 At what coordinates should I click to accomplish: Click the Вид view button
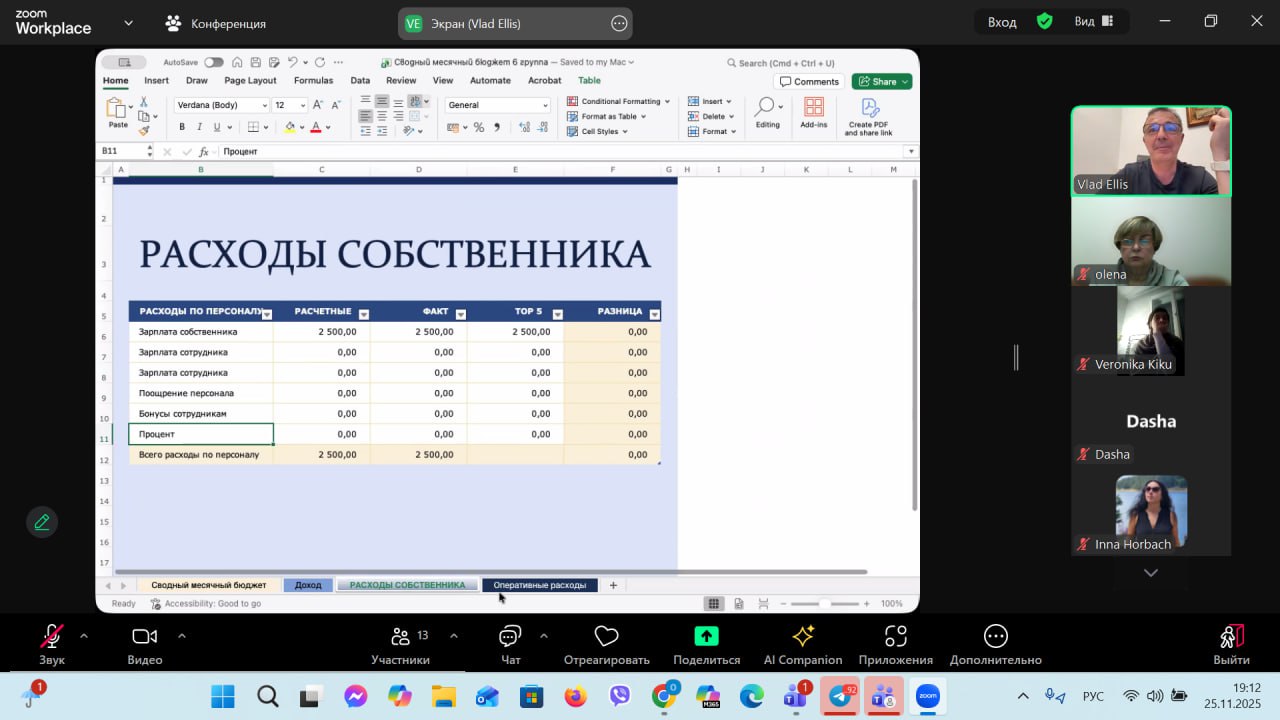pos(1093,22)
